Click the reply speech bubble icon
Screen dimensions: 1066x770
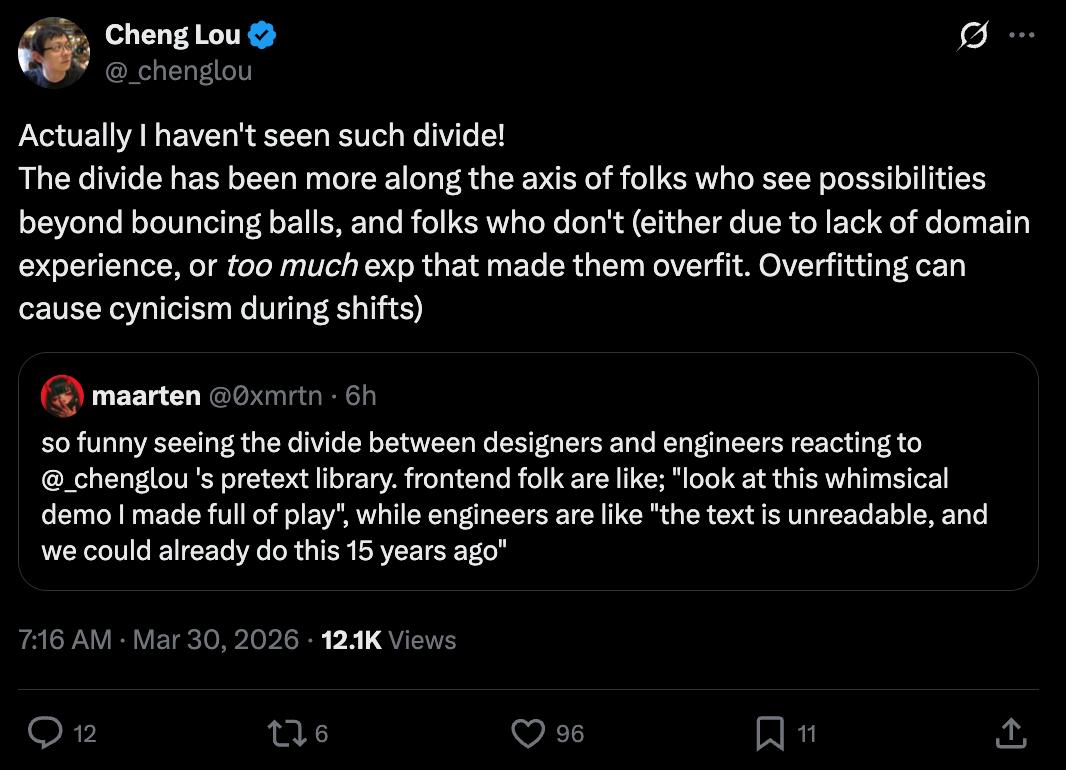(45, 734)
